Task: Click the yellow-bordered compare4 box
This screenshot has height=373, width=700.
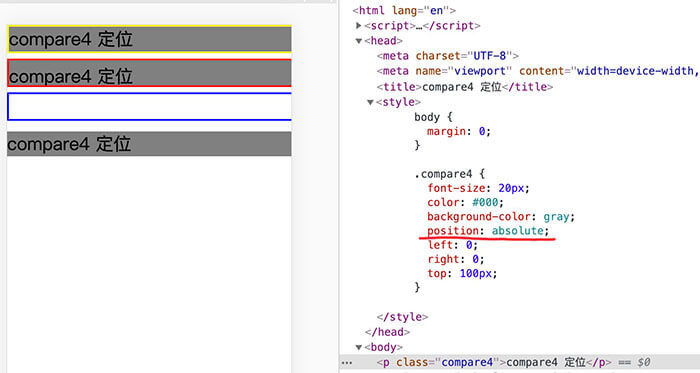Action: [x=150, y=39]
